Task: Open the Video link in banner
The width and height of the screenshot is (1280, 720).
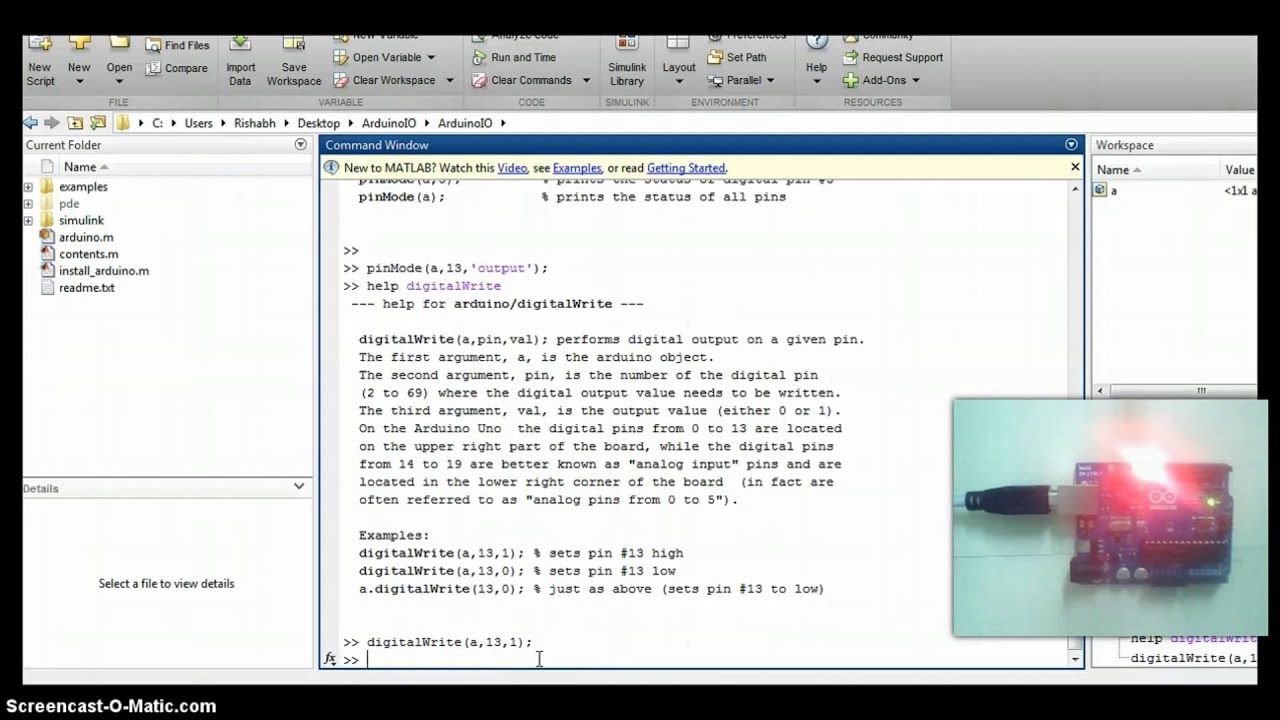Action: tap(512, 168)
